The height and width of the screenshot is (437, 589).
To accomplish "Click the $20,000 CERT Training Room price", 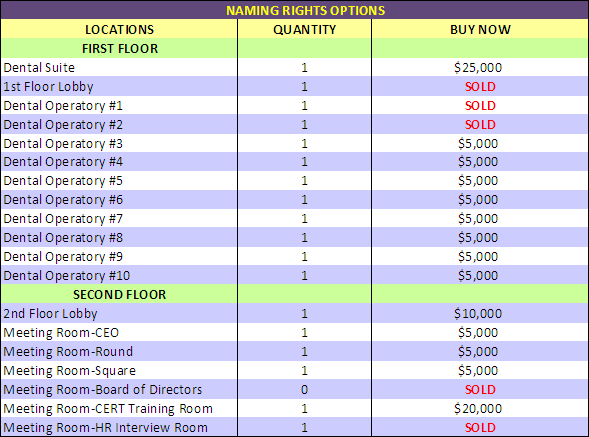I will (x=478, y=408).
